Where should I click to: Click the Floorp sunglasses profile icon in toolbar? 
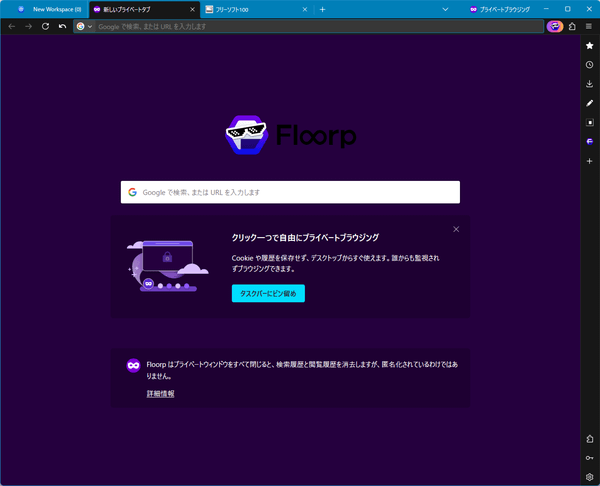(555, 26)
